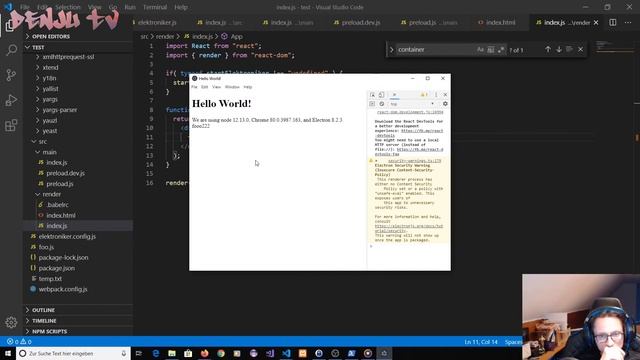
Task: Expand the yargs-parser folder
Action: 60,110
